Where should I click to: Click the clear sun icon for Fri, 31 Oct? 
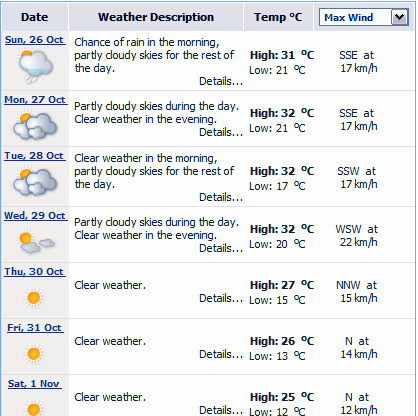(x=34, y=353)
